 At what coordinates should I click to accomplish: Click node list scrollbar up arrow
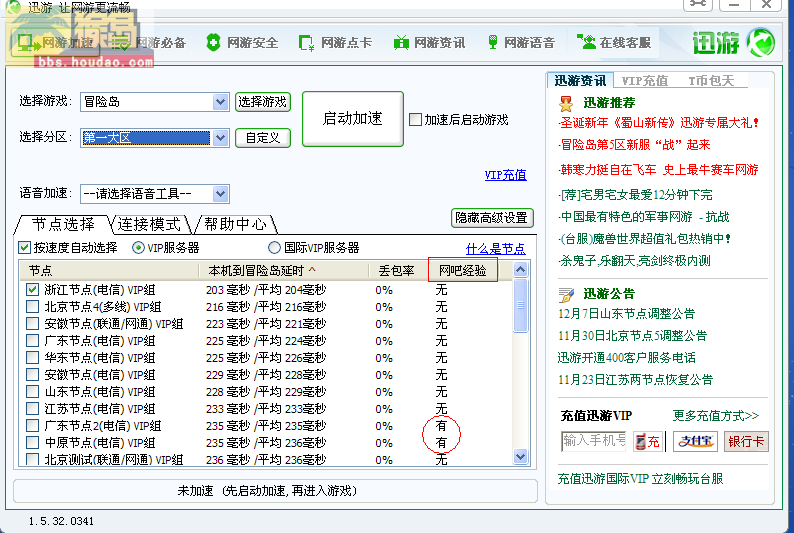pyautogui.click(x=520, y=270)
